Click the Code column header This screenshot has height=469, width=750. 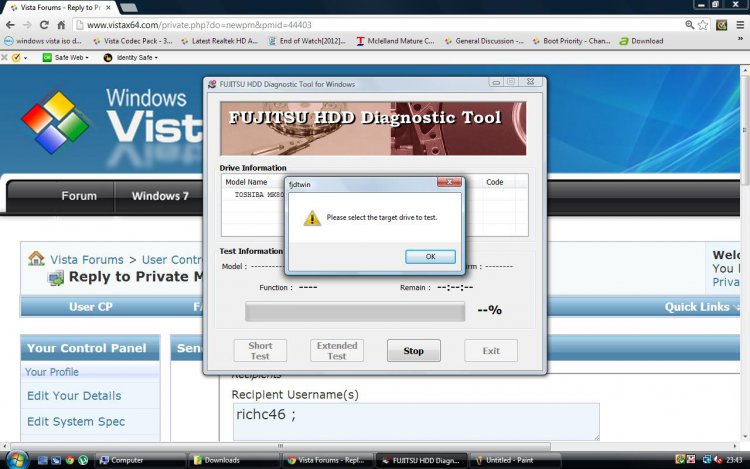pyautogui.click(x=495, y=182)
